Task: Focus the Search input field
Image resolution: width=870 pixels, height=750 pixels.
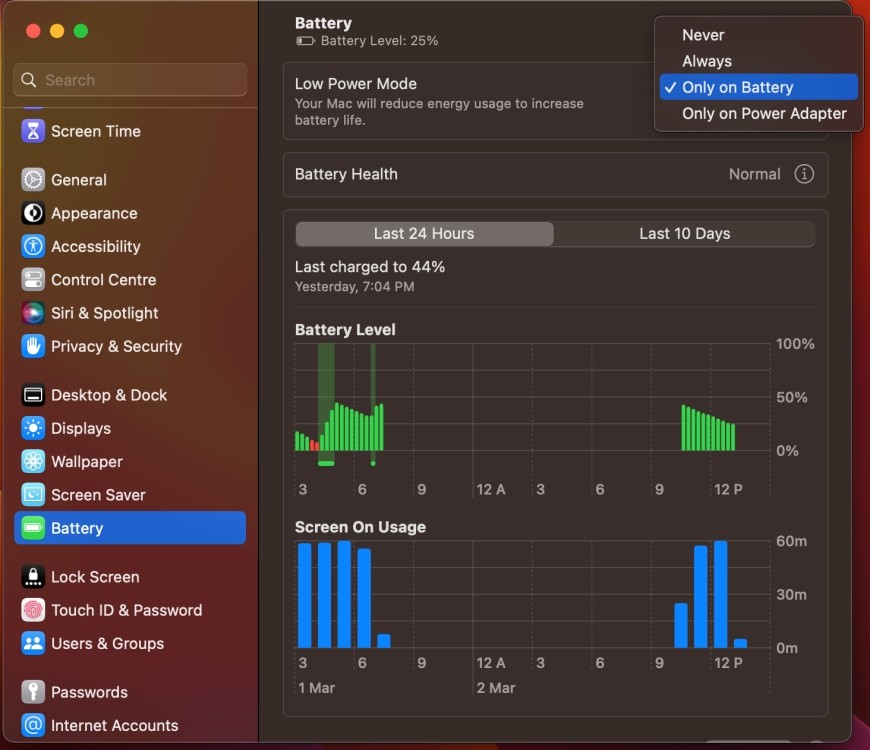Action: coord(130,80)
